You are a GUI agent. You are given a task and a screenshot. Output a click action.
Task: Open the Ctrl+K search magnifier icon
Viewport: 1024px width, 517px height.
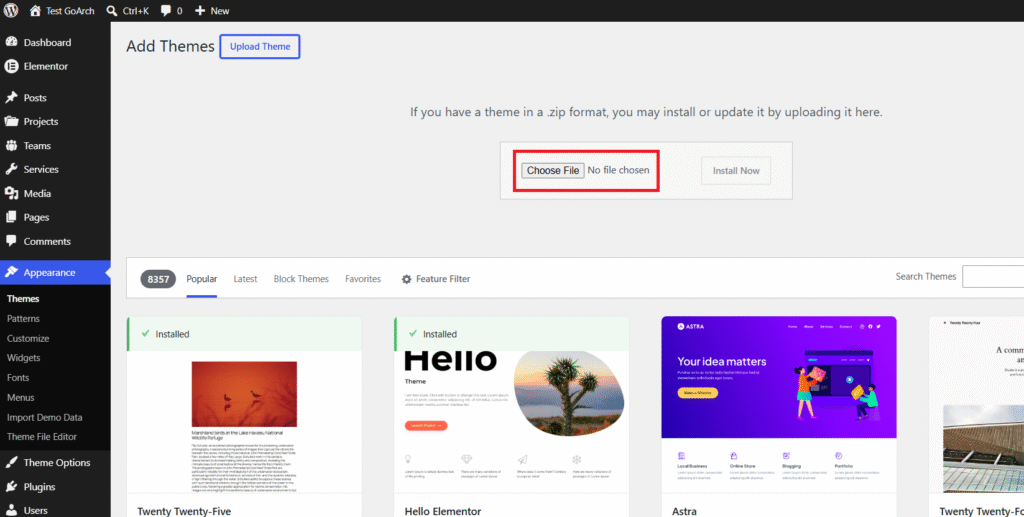112,10
